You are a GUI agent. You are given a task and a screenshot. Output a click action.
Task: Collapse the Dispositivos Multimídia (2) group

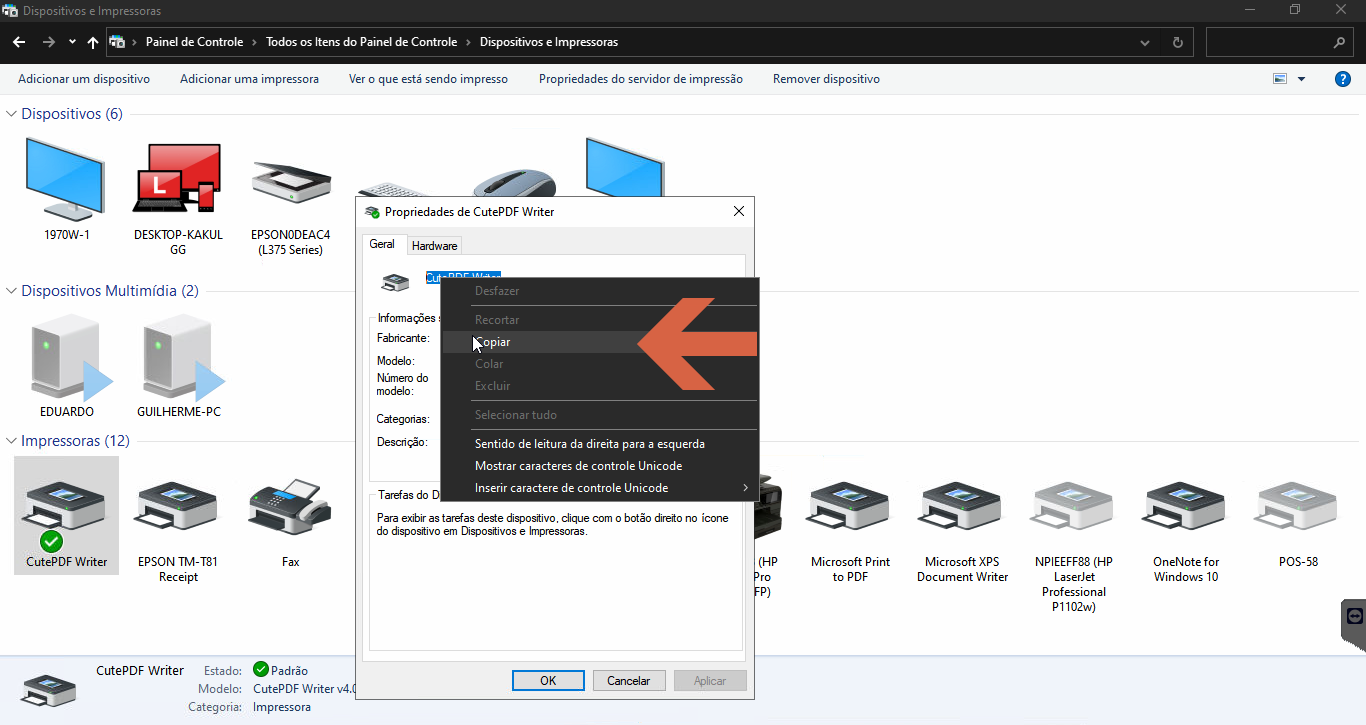click(12, 291)
